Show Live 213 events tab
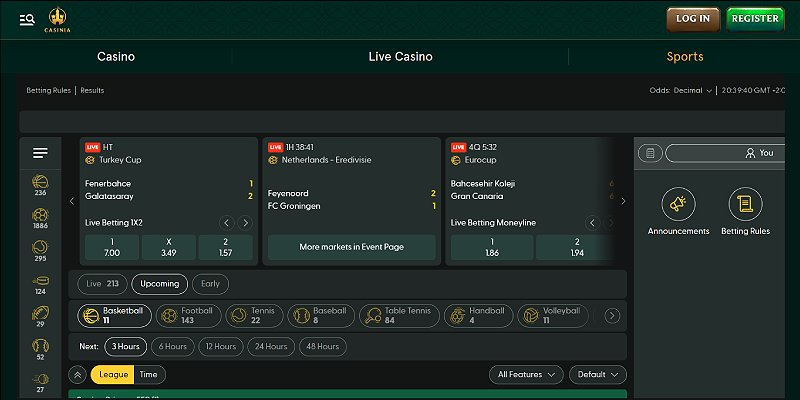 (102, 284)
